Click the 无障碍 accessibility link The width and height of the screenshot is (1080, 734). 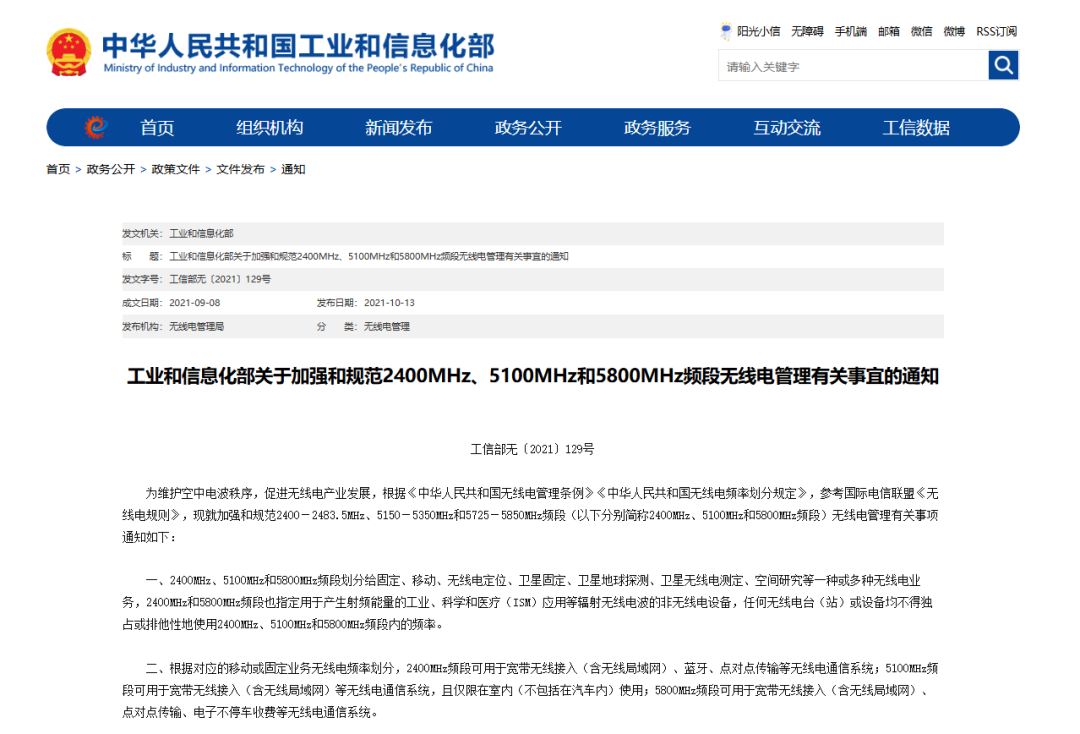[807, 31]
